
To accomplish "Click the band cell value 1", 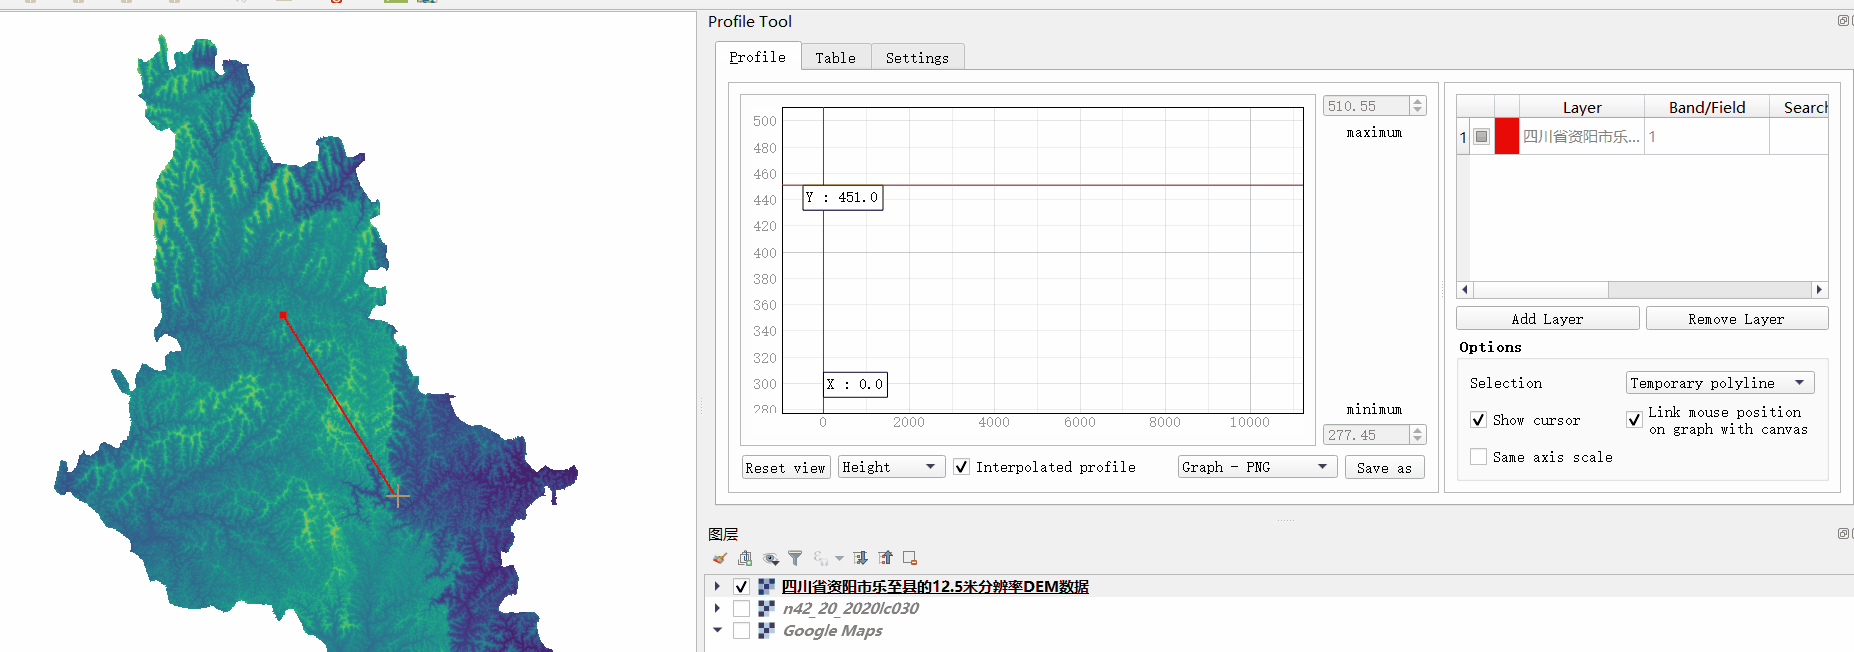I will [x=1707, y=136].
